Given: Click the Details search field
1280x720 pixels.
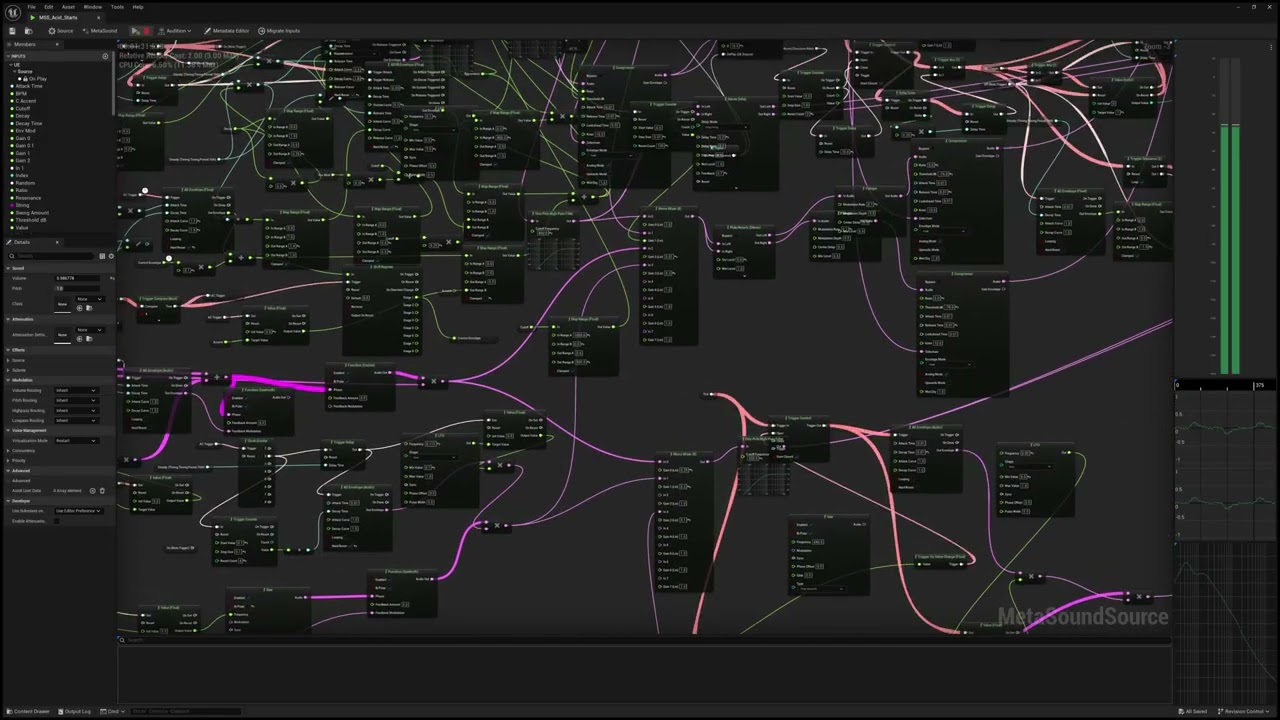Looking at the screenshot, I should pos(53,256).
